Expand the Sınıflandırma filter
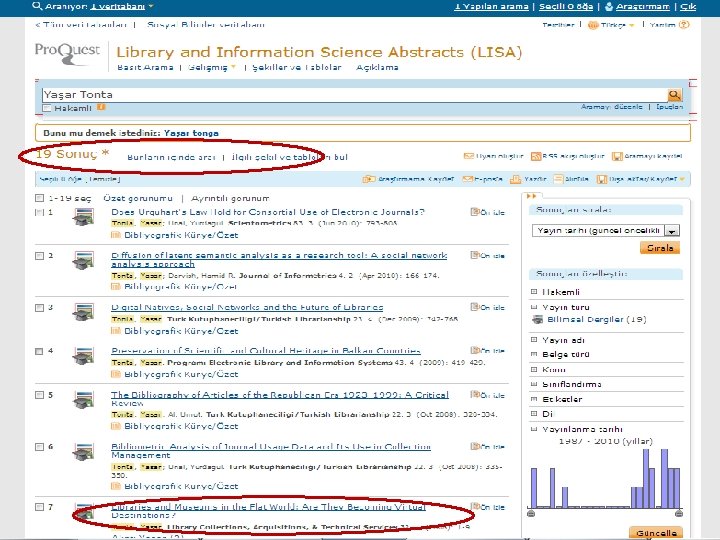The height and width of the screenshot is (540, 720). point(534,384)
